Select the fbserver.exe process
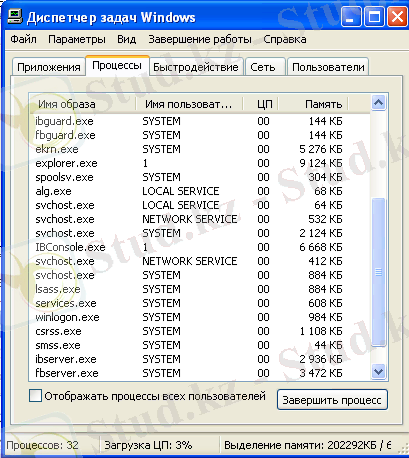Viewport: 409px width, 458px height. 200,373
